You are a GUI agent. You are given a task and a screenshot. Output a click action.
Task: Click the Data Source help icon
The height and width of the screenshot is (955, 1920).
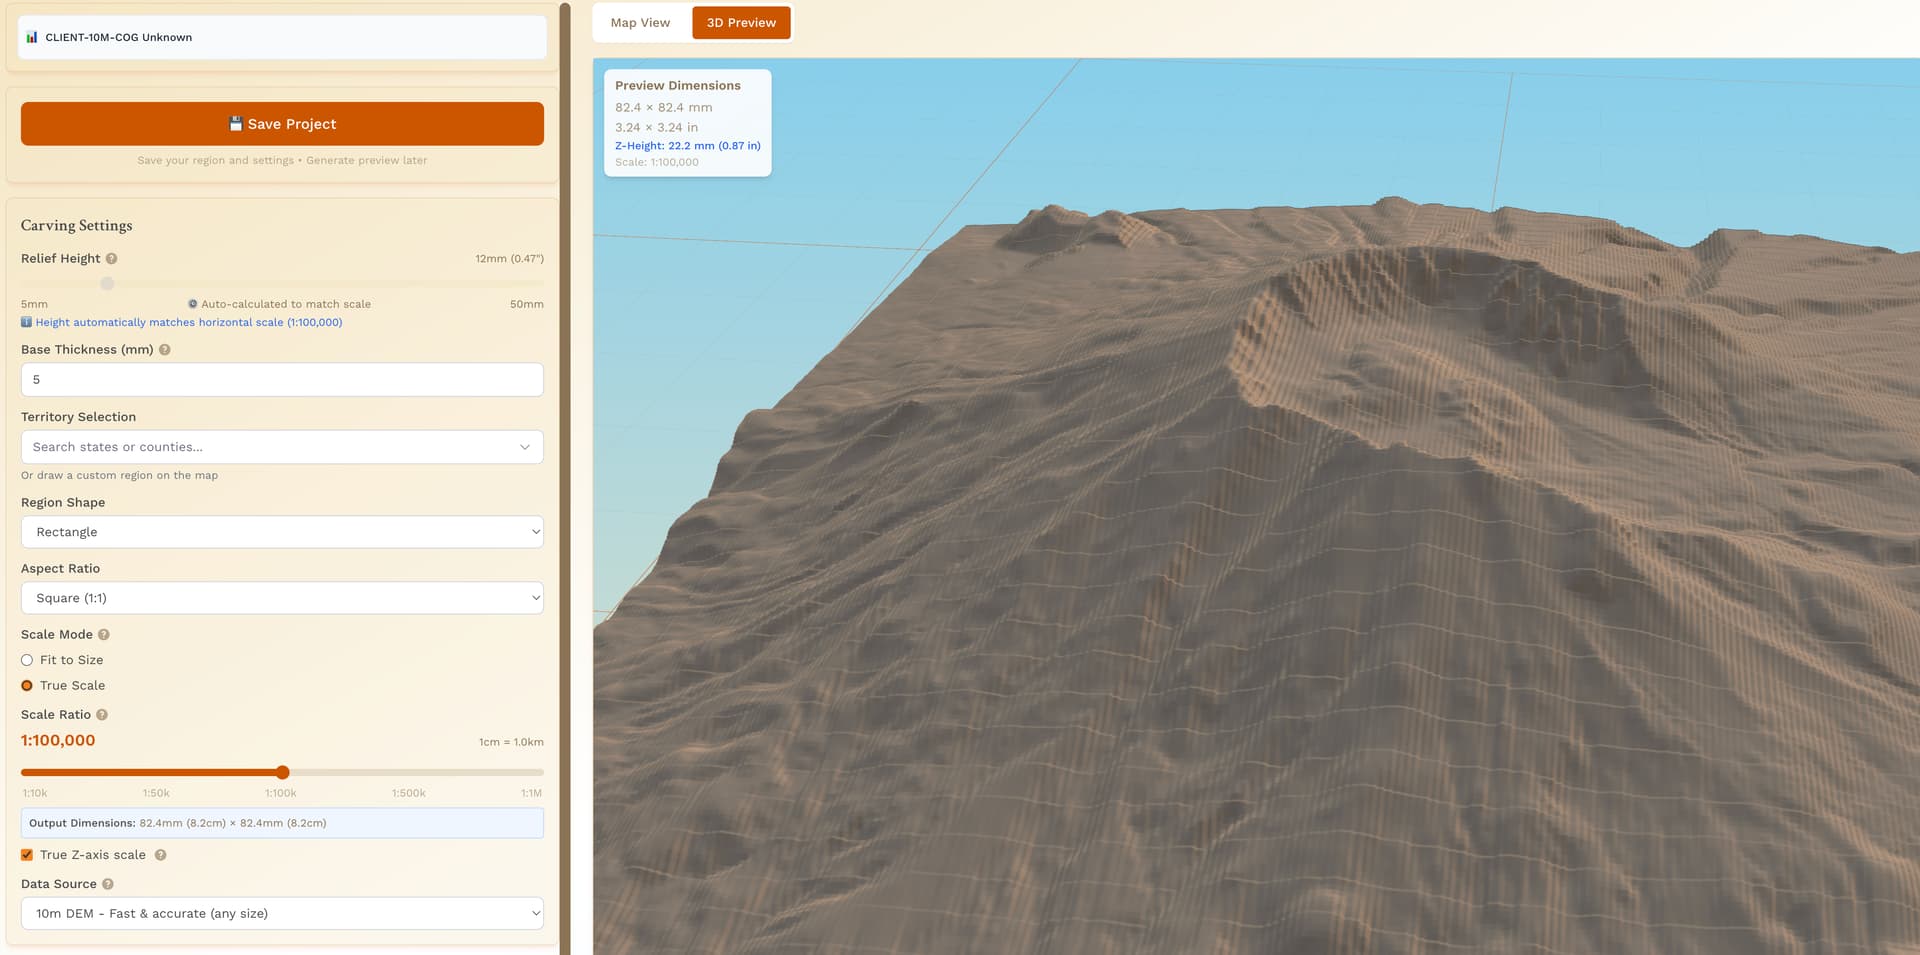[x=108, y=884]
